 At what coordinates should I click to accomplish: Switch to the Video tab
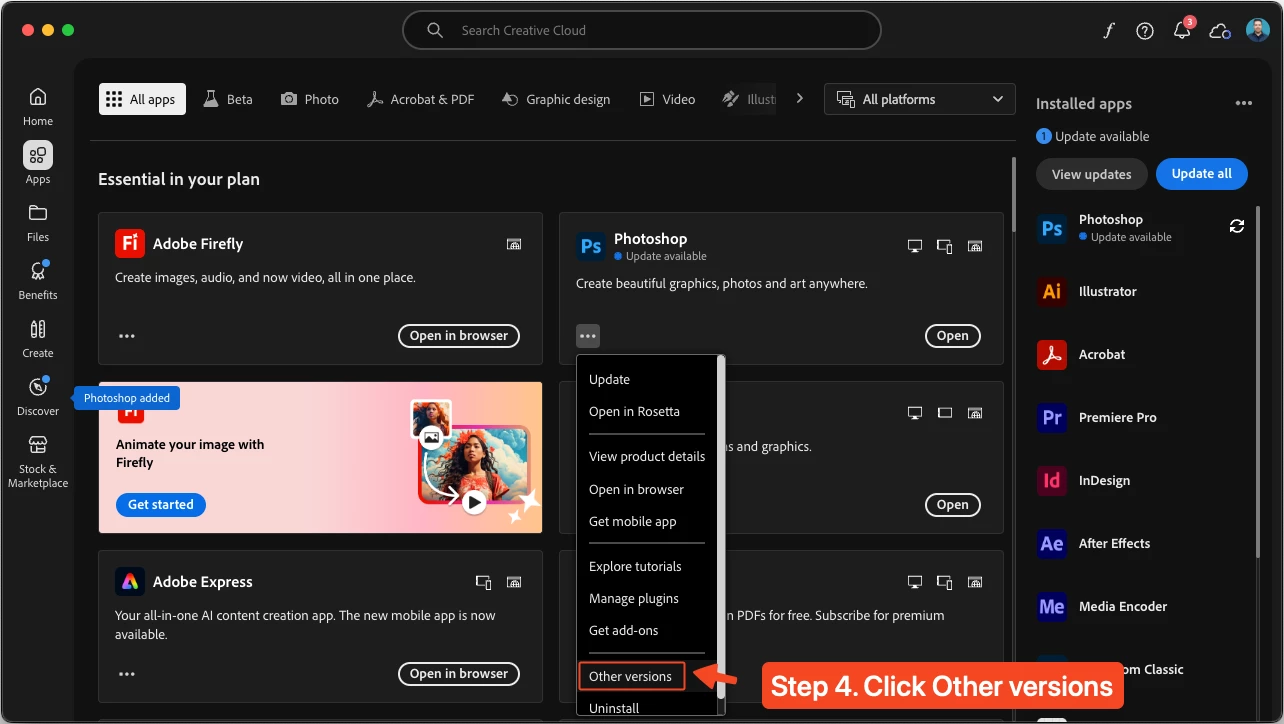tap(667, 99)
